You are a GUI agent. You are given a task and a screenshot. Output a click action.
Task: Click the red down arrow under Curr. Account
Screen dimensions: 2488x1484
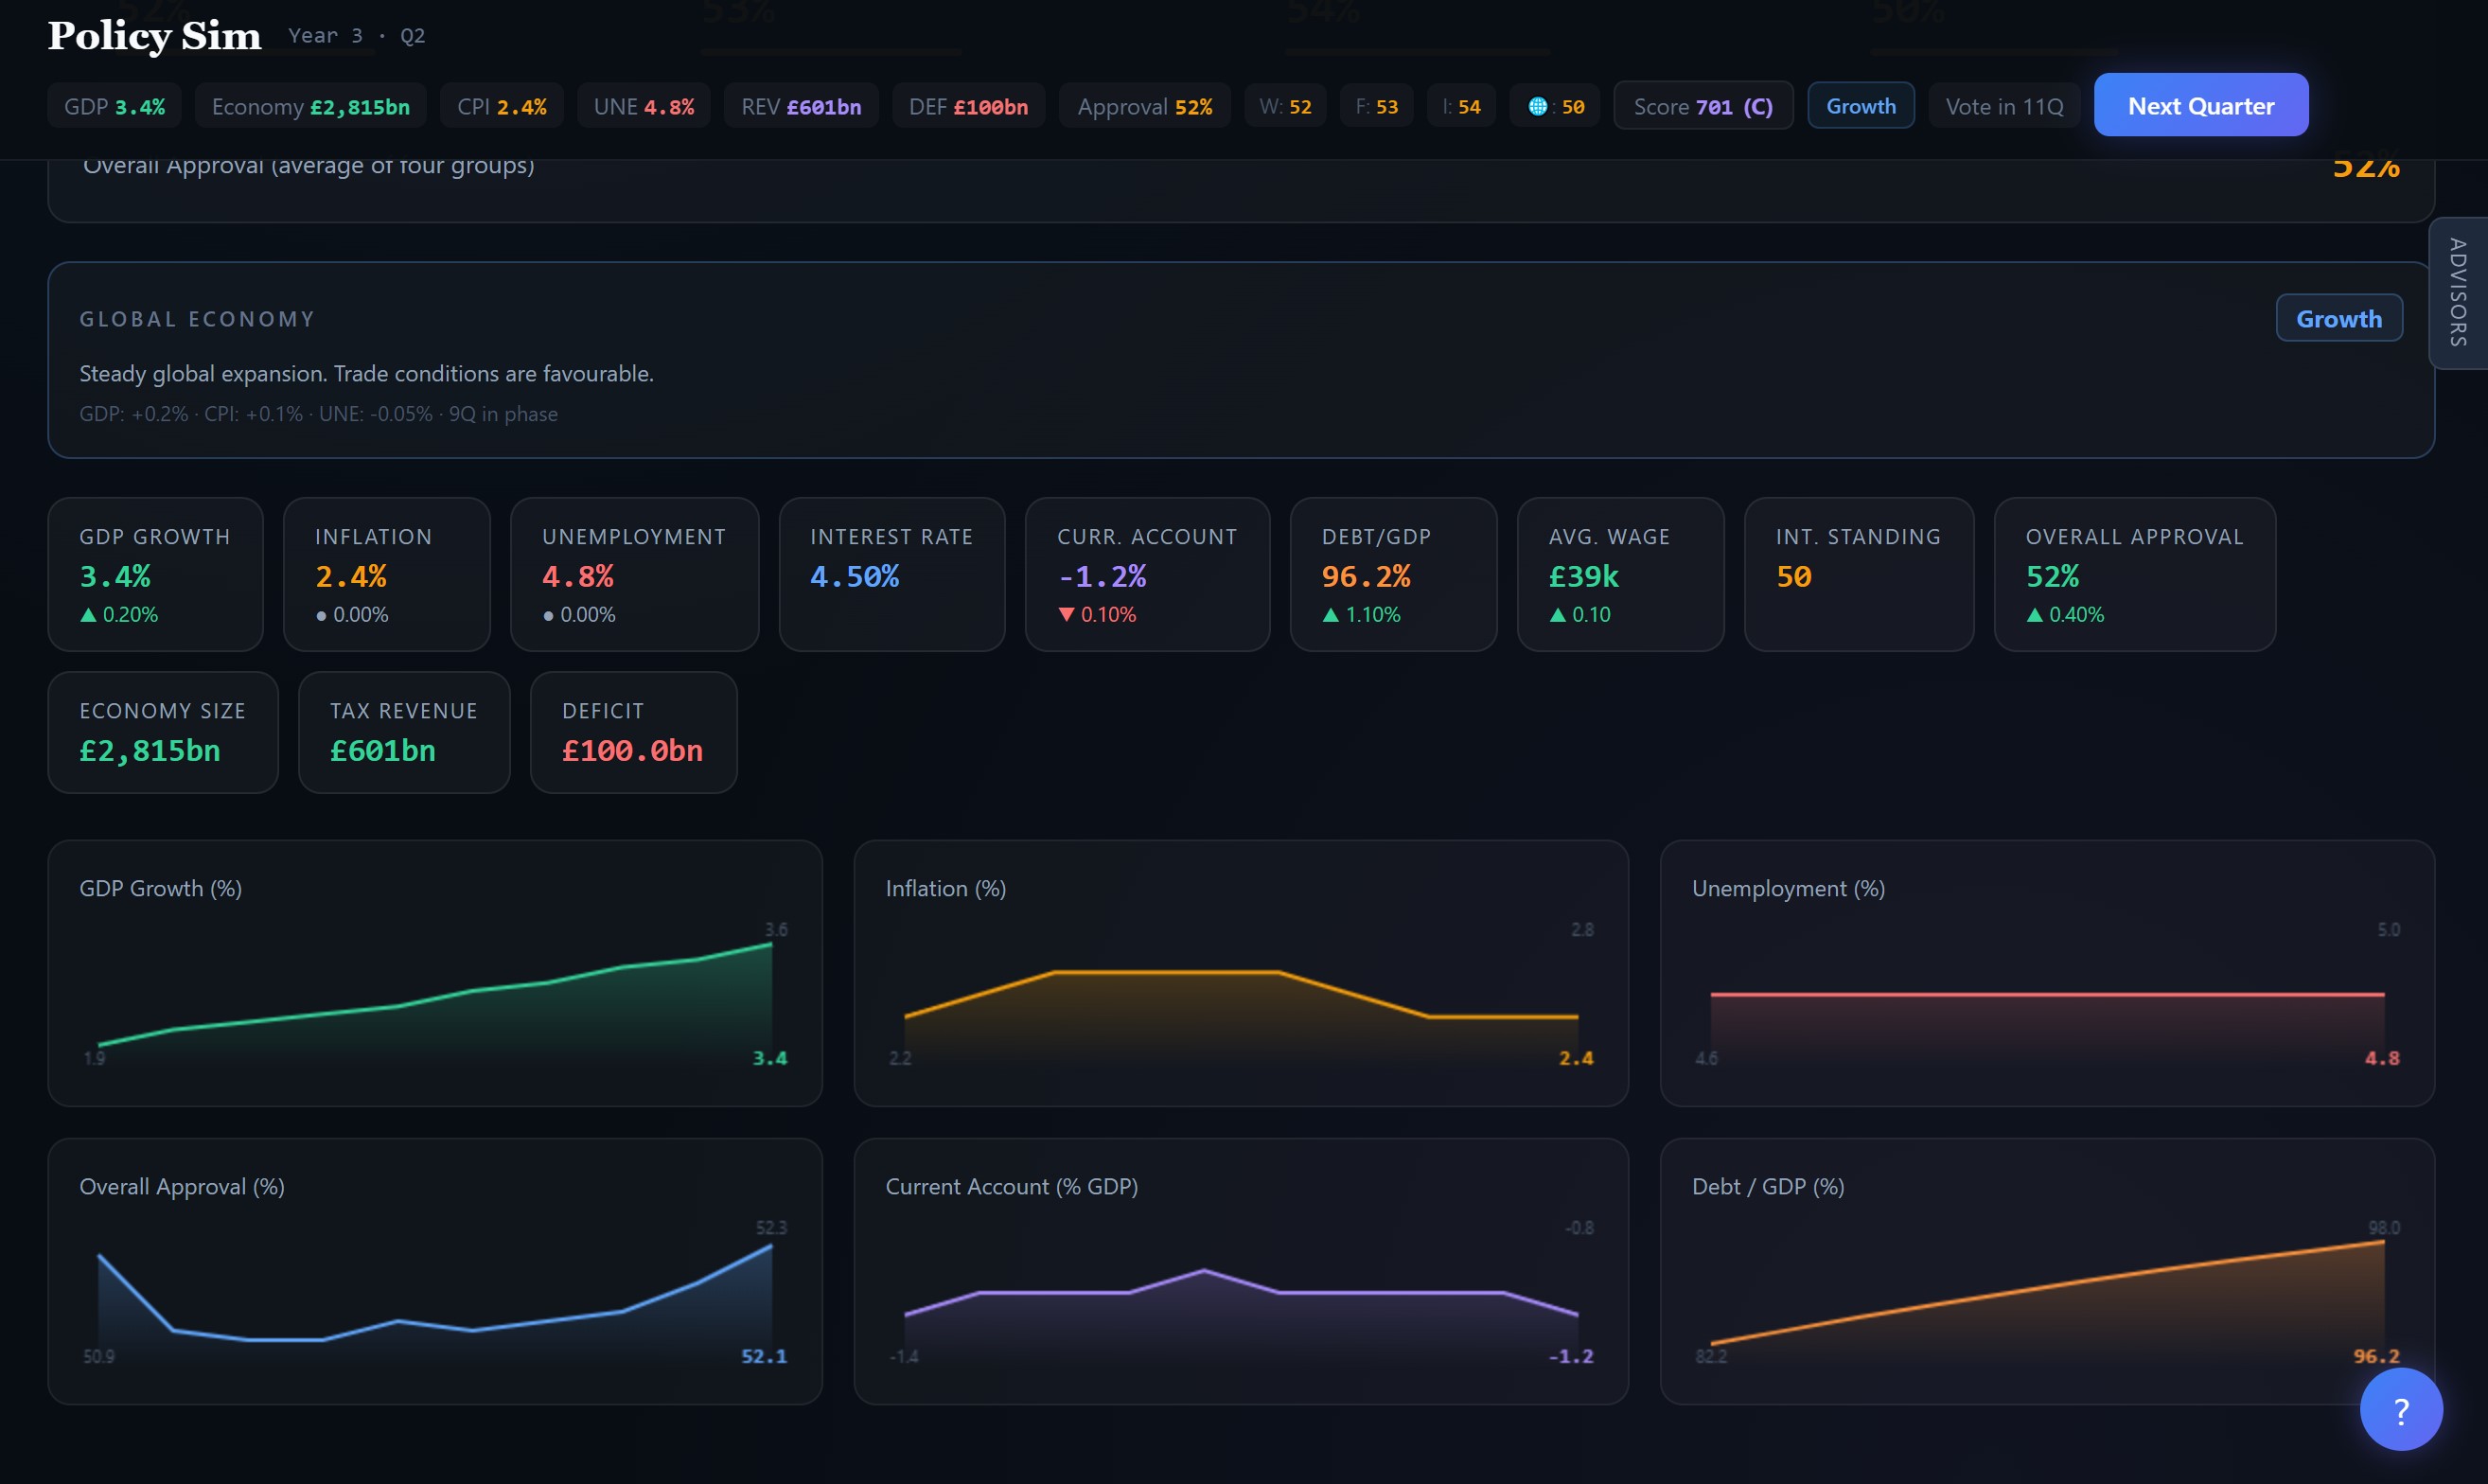[1066, 615]
